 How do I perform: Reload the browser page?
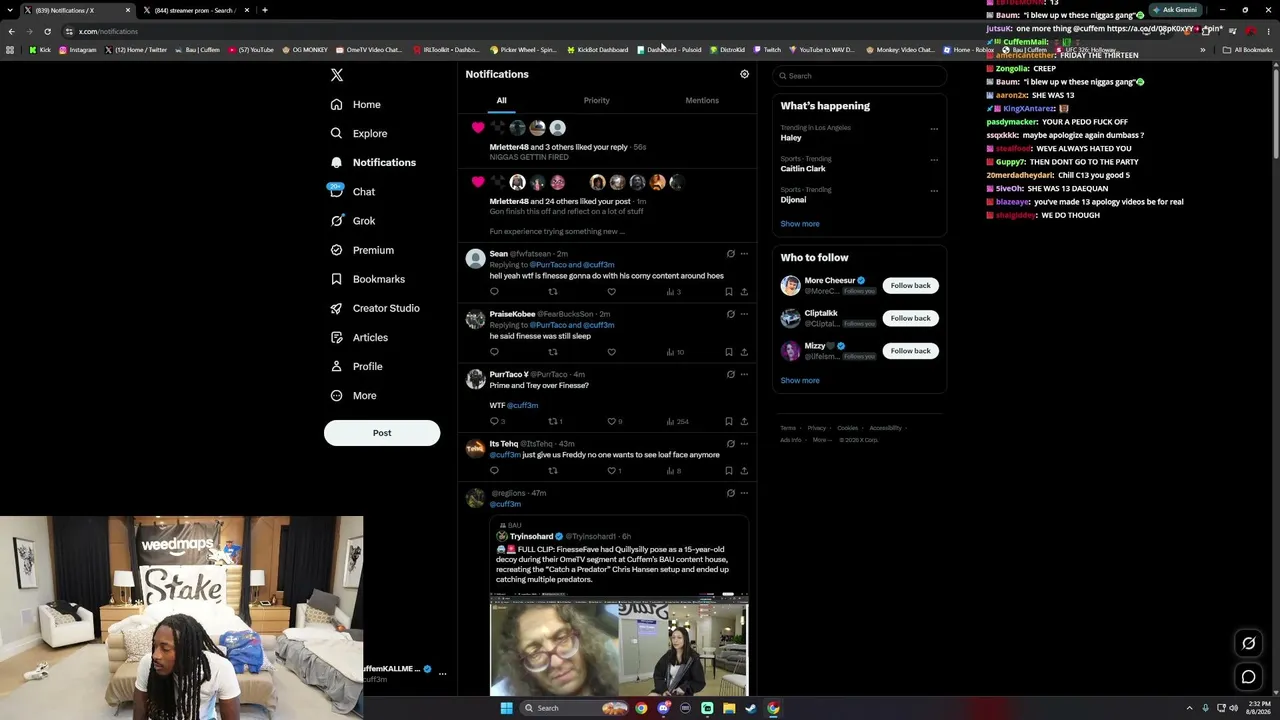click(47, 31)
